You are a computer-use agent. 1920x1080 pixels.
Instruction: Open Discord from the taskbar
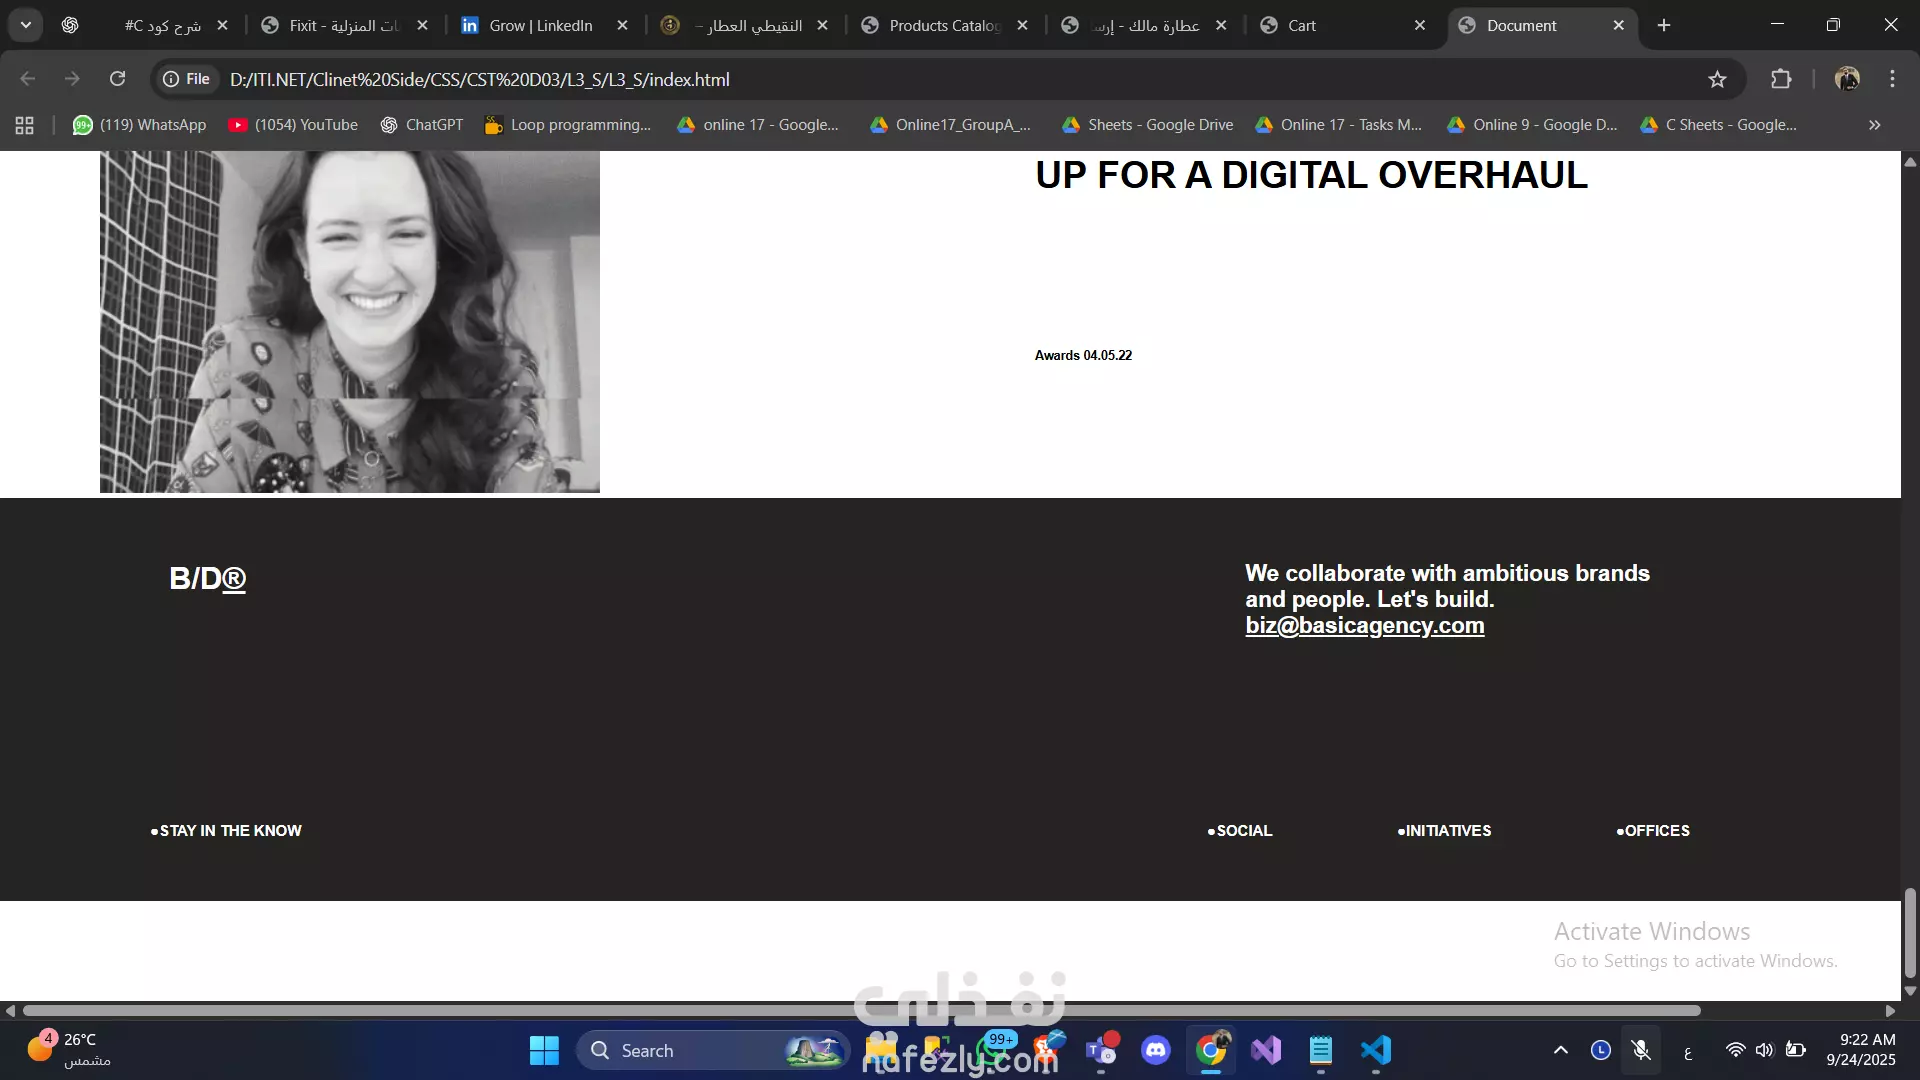point(1156,1050)
